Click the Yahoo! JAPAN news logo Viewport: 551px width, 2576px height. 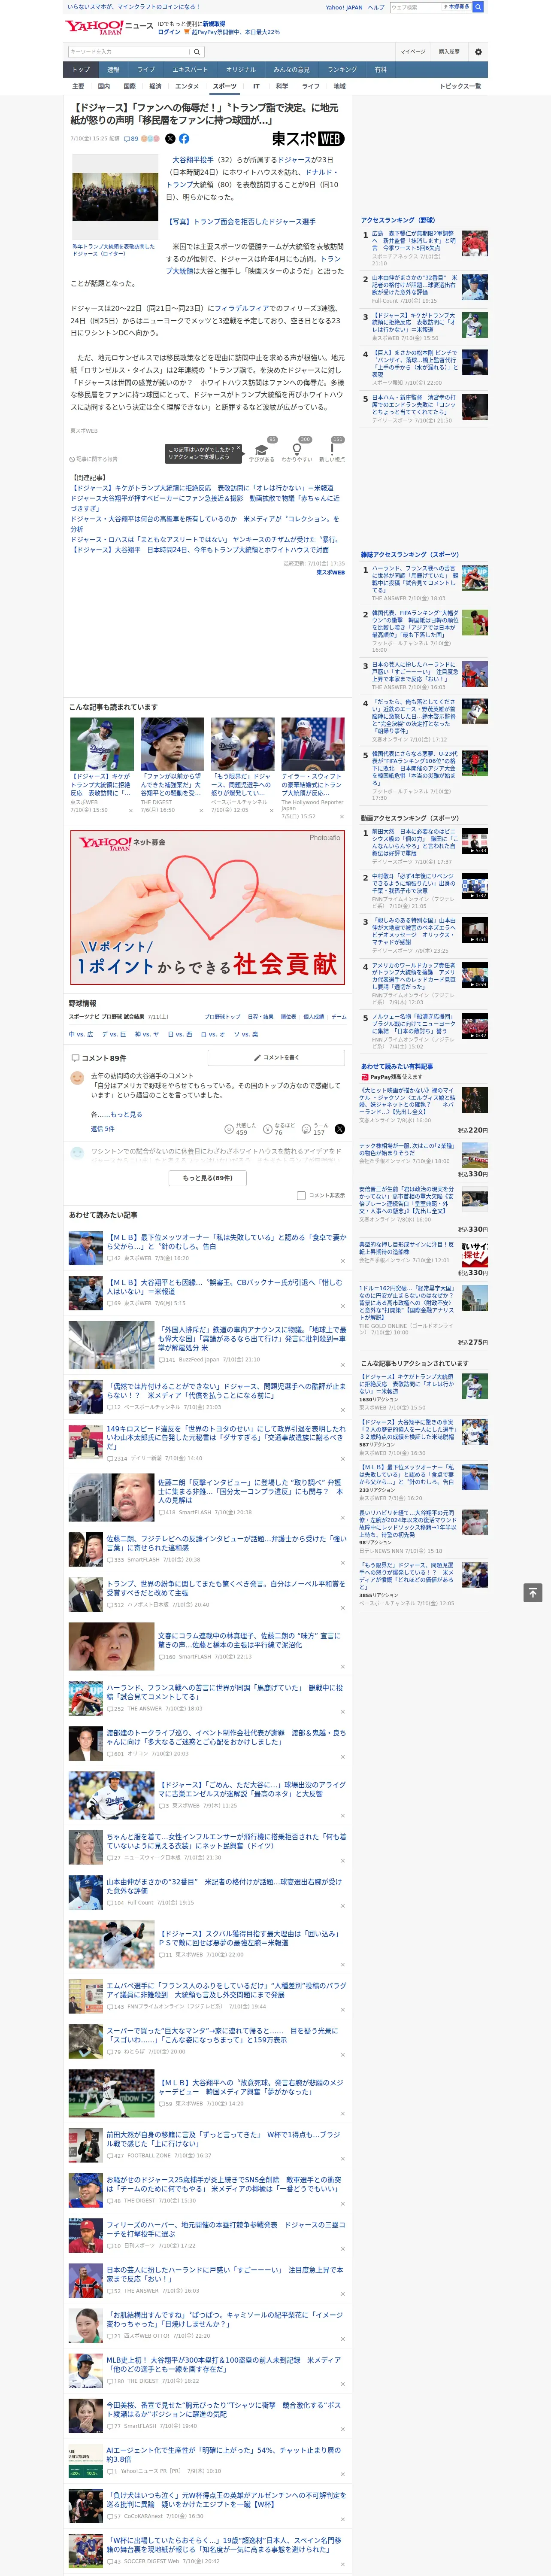click(110, 27)
